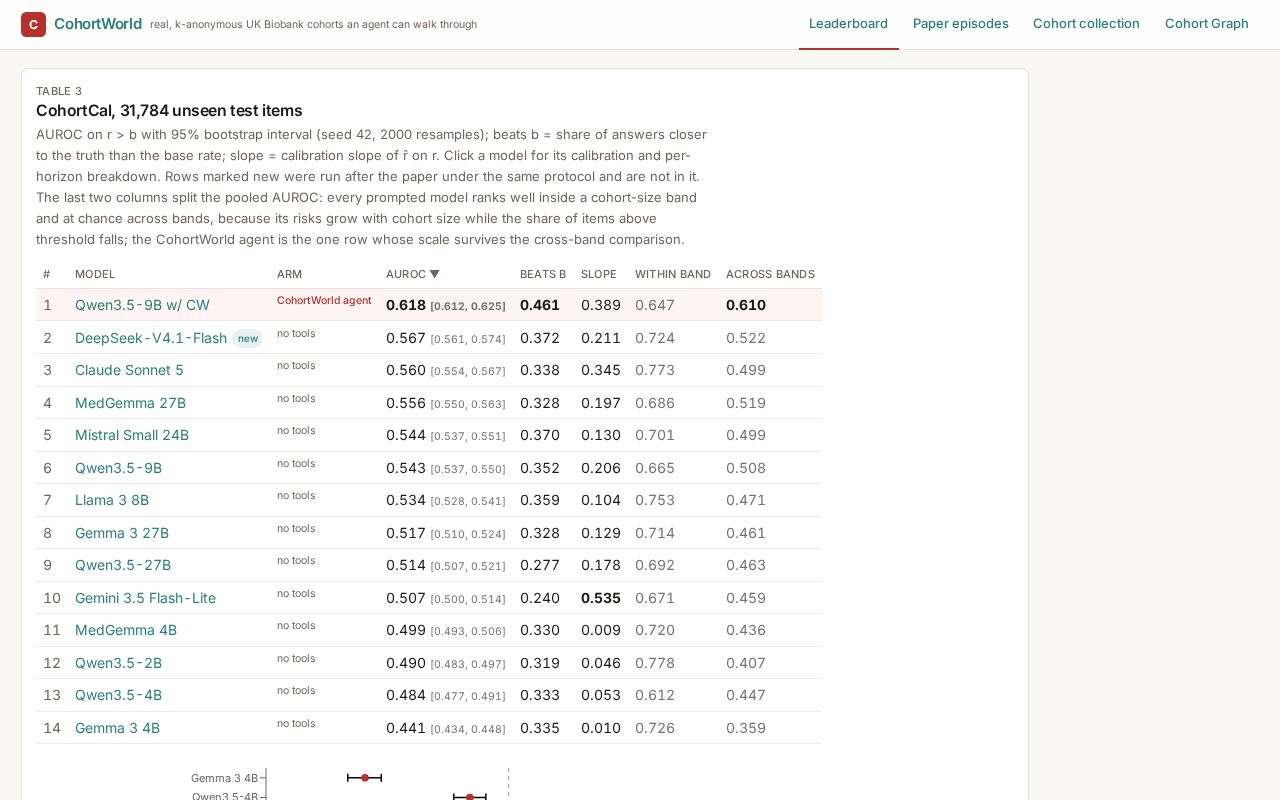
Task: Open the Cohort Graph tab
Action: tap(1206, 24)
